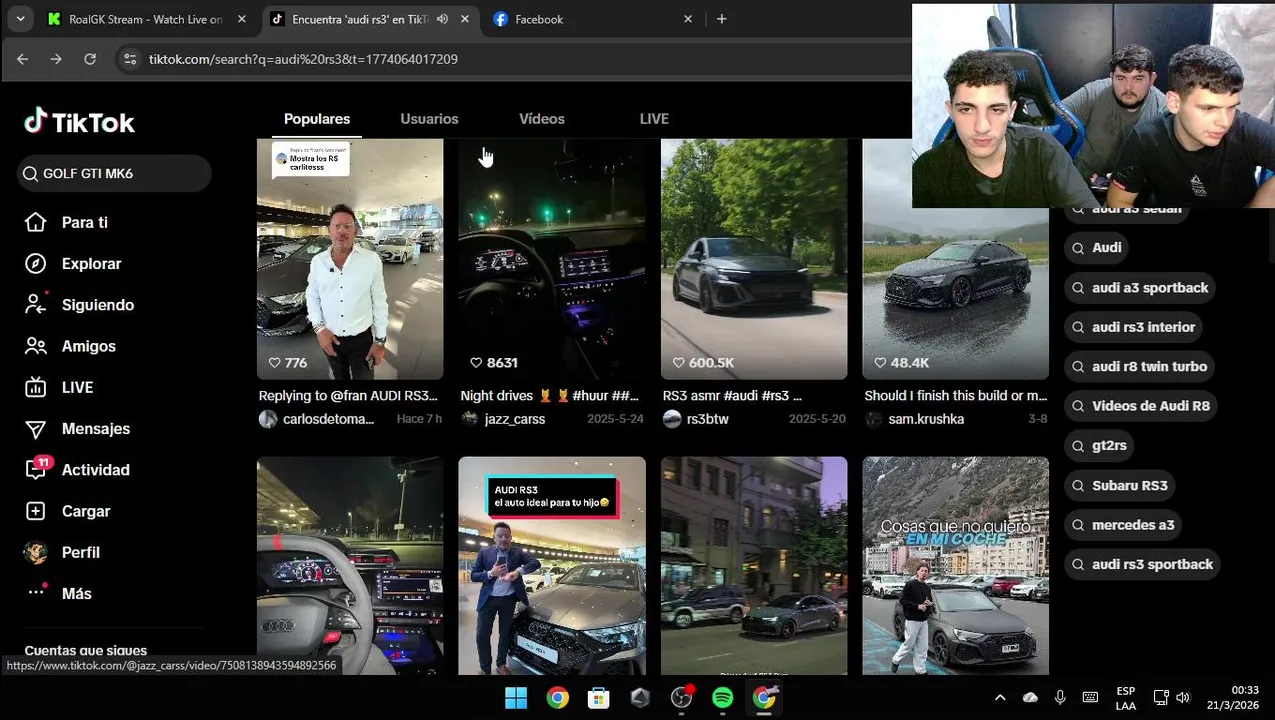The image size is (1275, 720).
Task: Click the taskbar microphone icon
Action: (x=1060, y=698)
